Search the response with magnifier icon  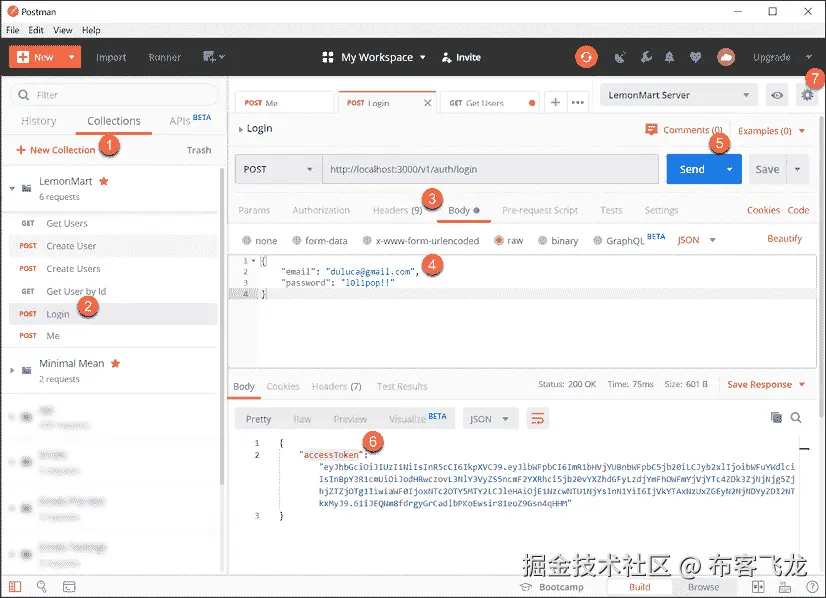coord(796,417)
